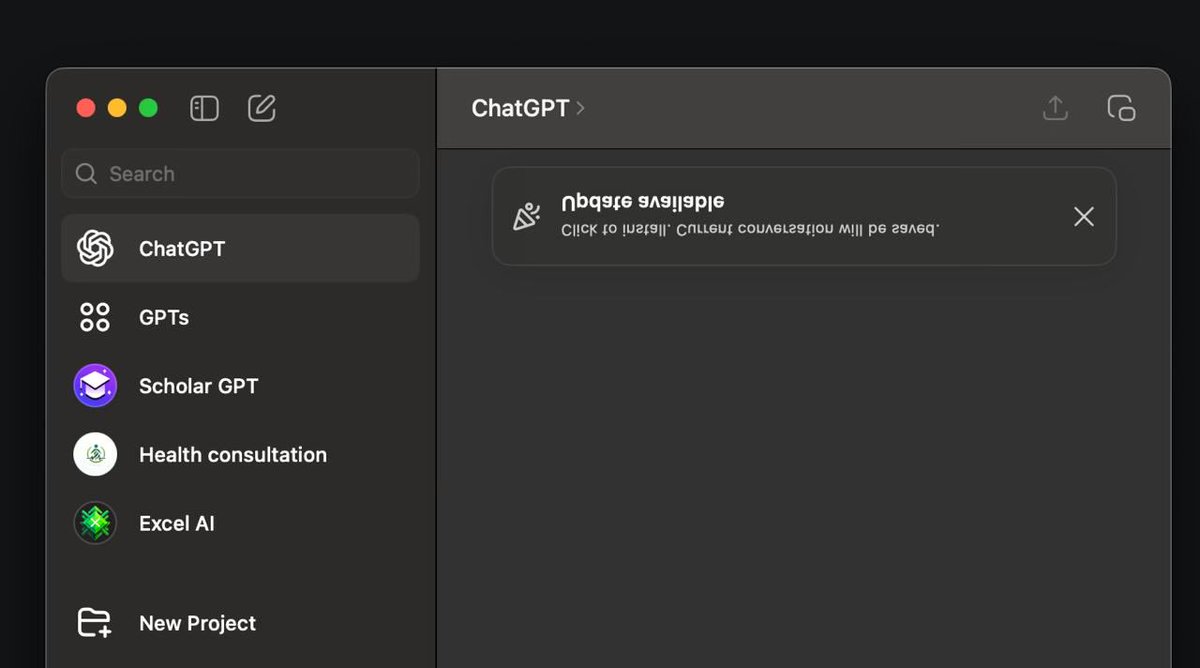Close window with the red button
Viewport: 1200px width, 668px height.
[86, 108]
